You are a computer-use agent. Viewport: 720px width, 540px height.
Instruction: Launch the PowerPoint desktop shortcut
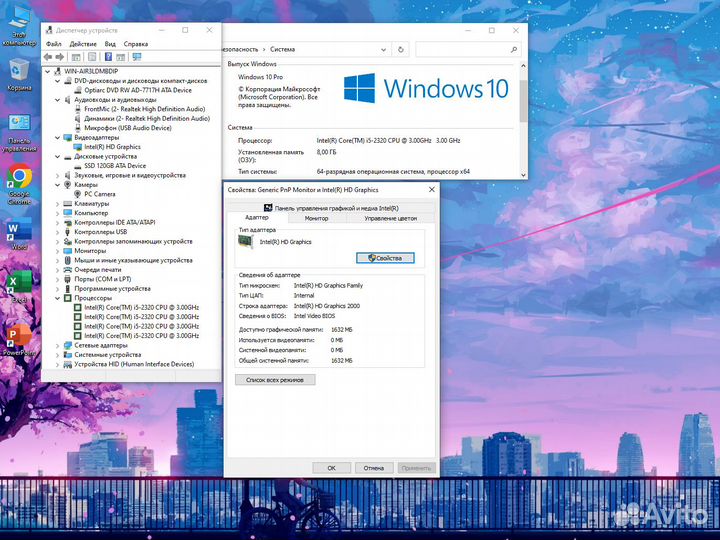[19, 340]
